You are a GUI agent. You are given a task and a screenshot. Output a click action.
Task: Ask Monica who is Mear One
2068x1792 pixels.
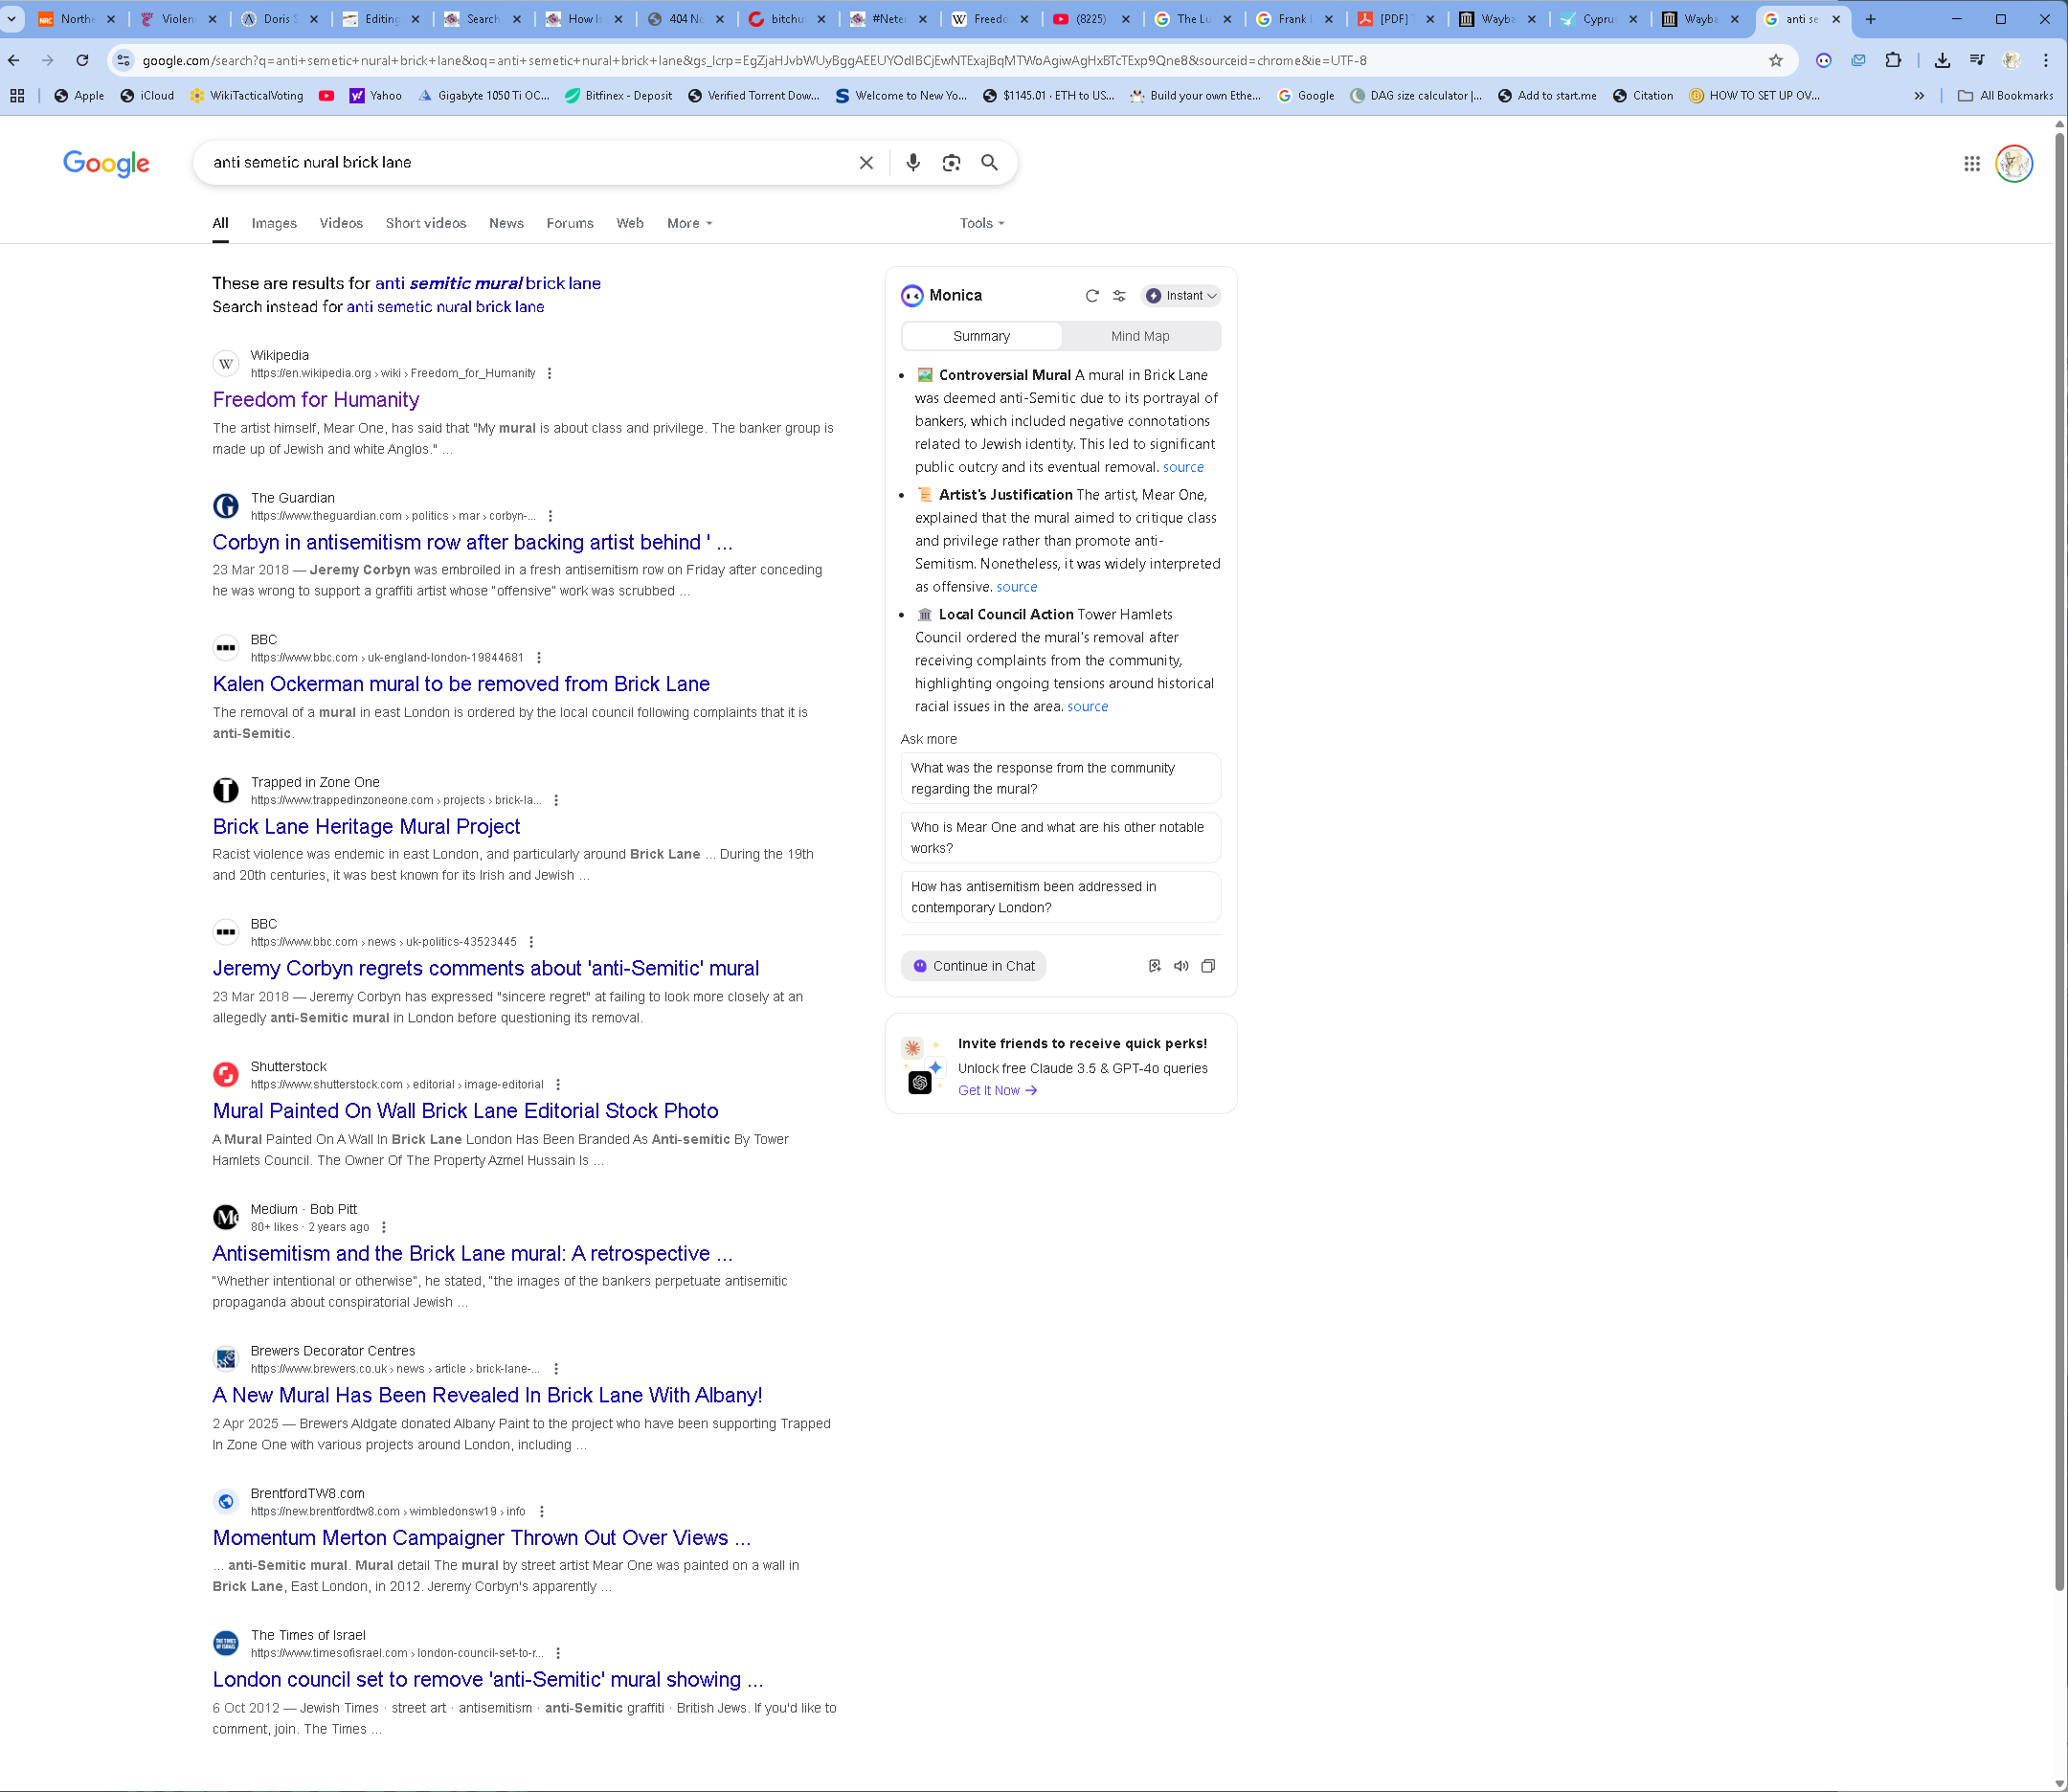click(x=1060, y=837)
